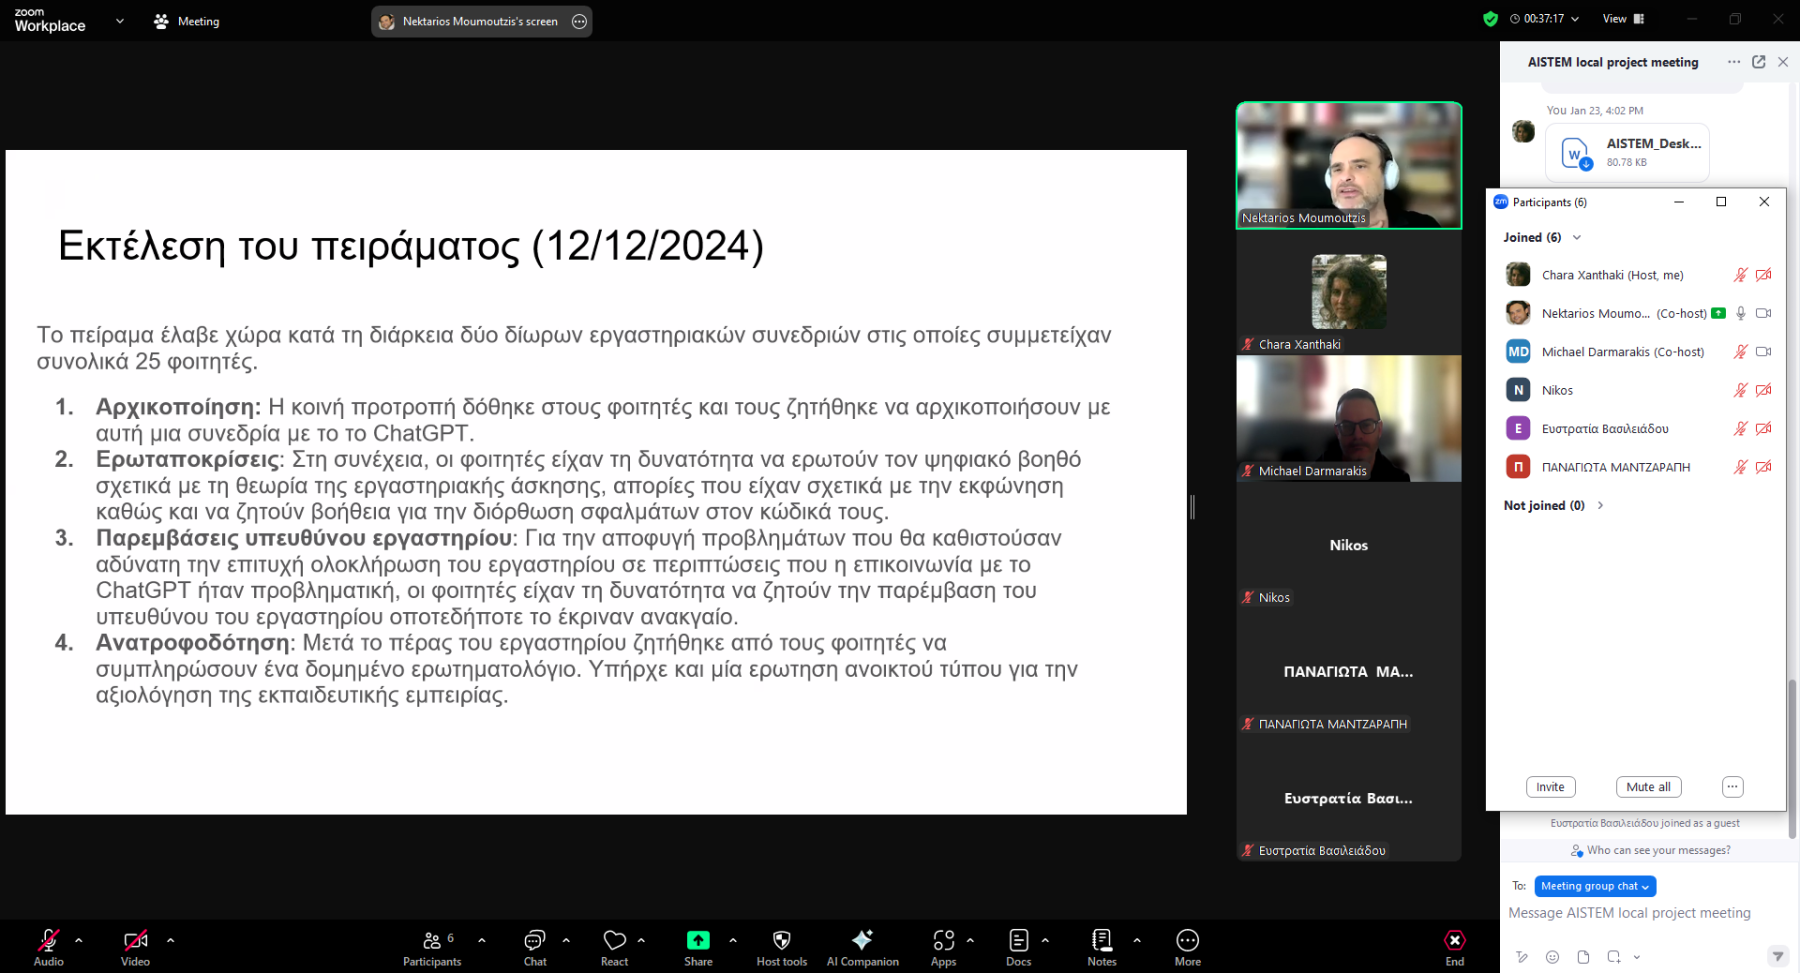Screen dimensions: 1800x973
Task: Open the View layout menu
Action: [x=1623, y=19]
